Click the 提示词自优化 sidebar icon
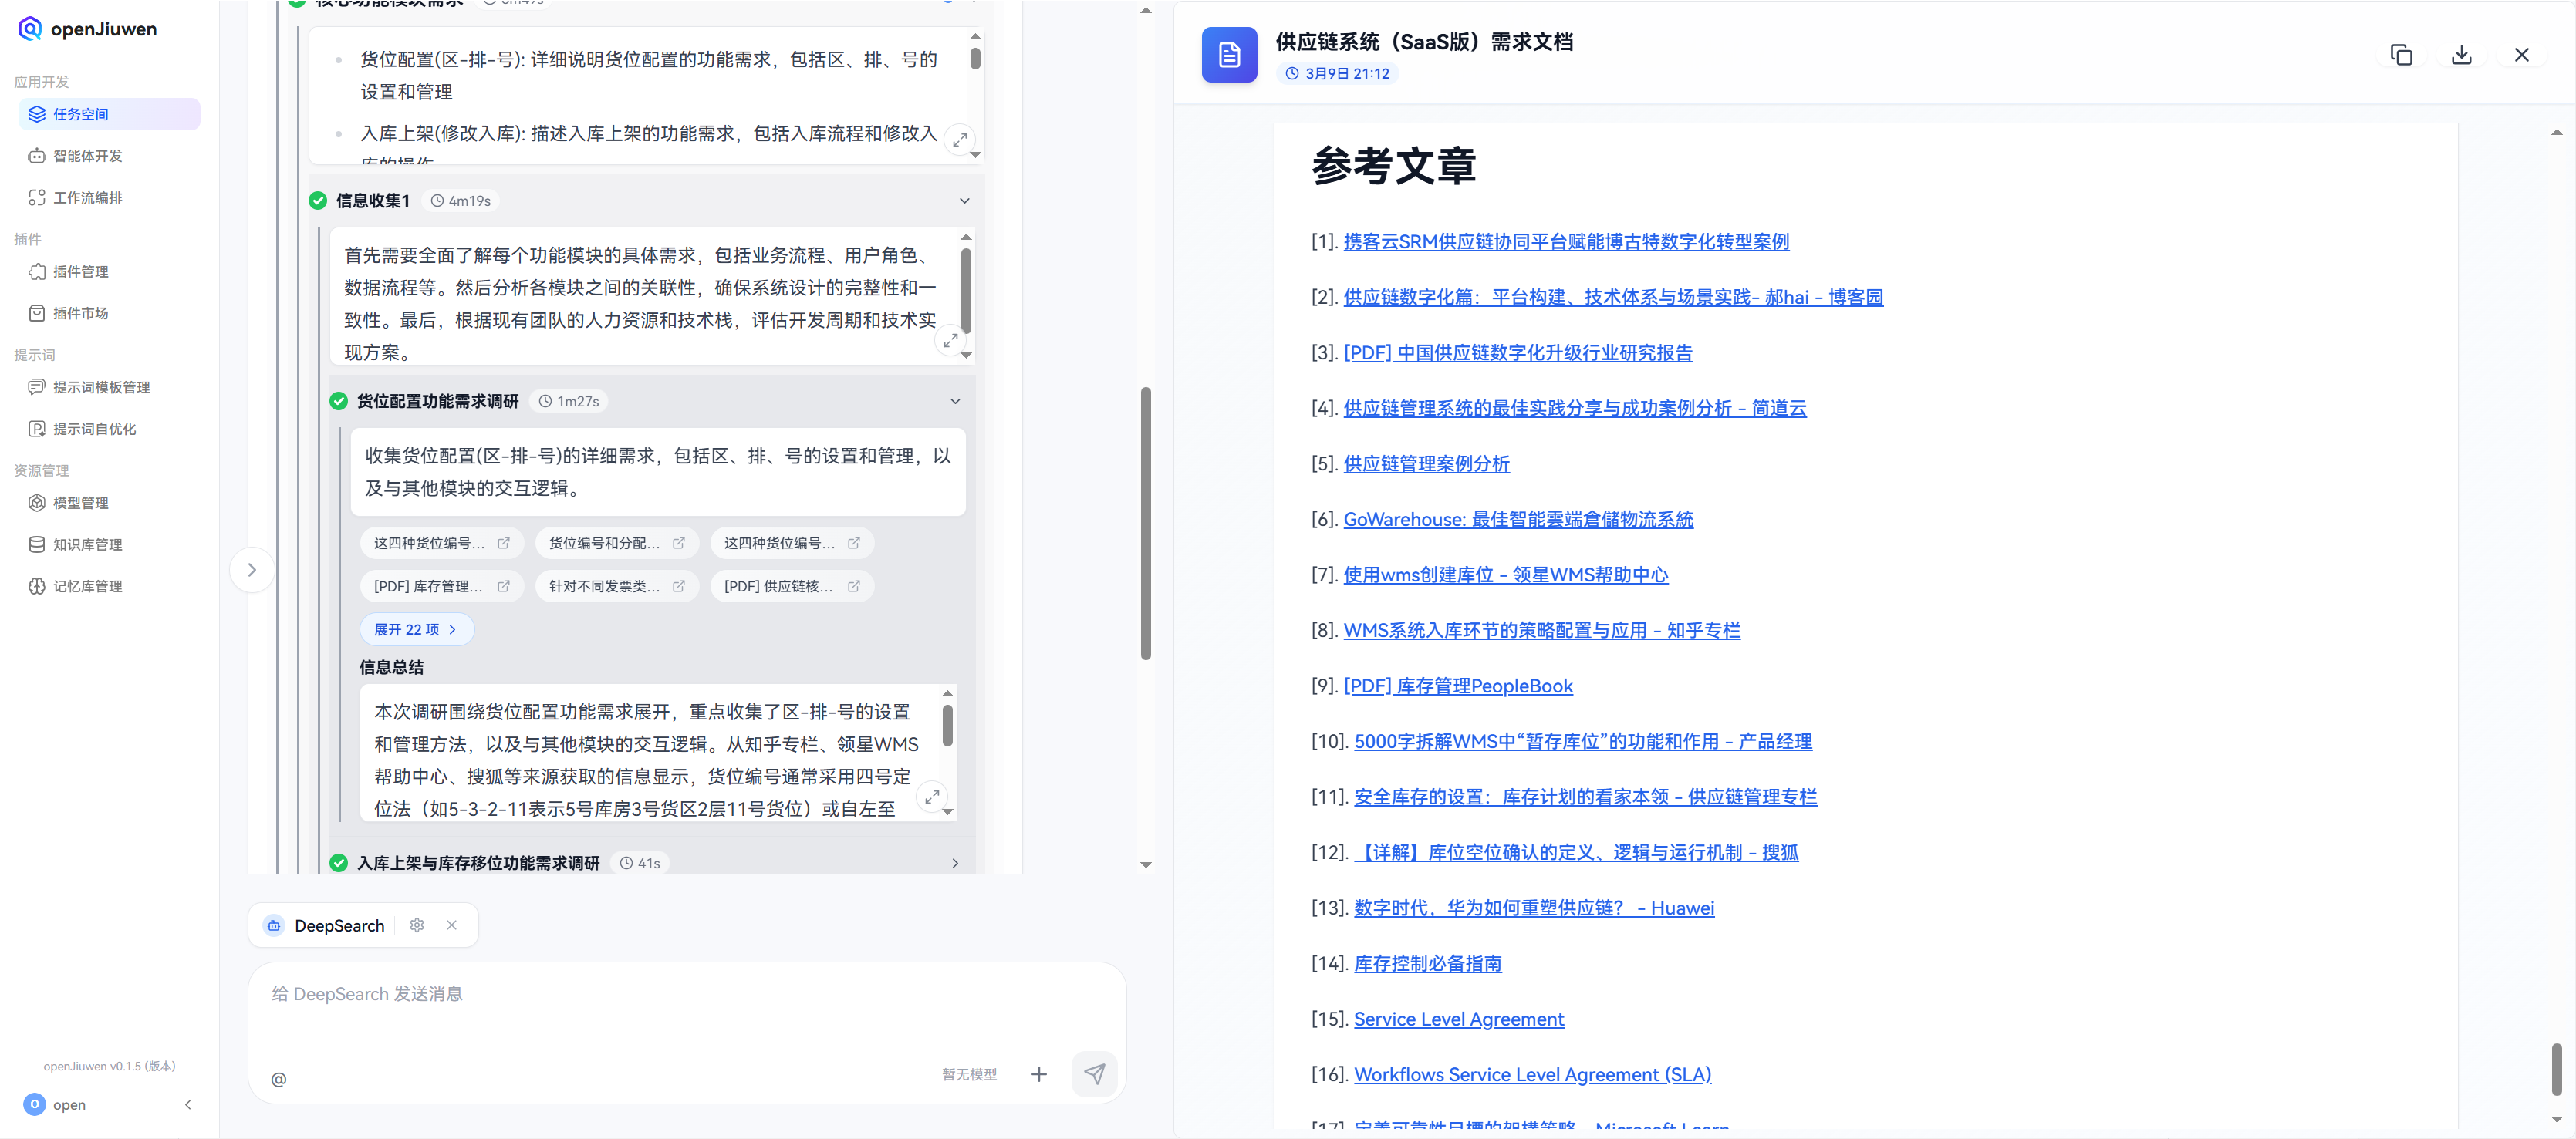 click(x=37, y=429)
